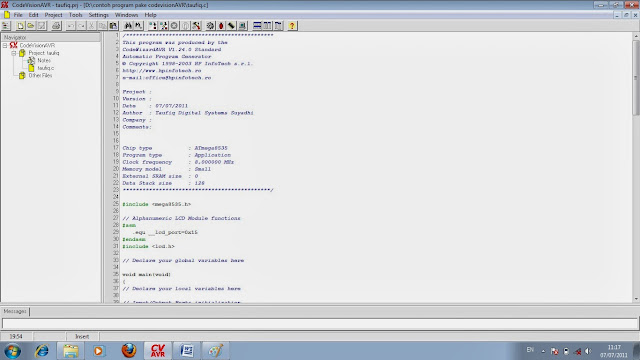The image size is (640, 360).
Task: Click the #include <mega8535.h> line
Action: coord(157,204)
